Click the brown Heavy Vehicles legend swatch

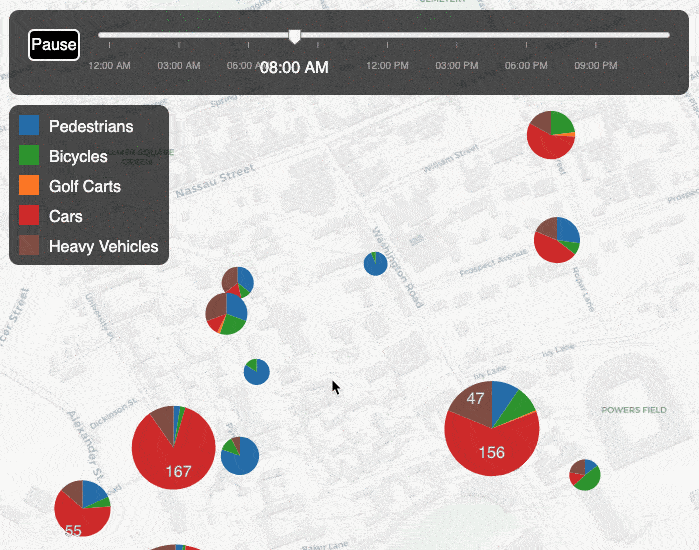[29, 245]
